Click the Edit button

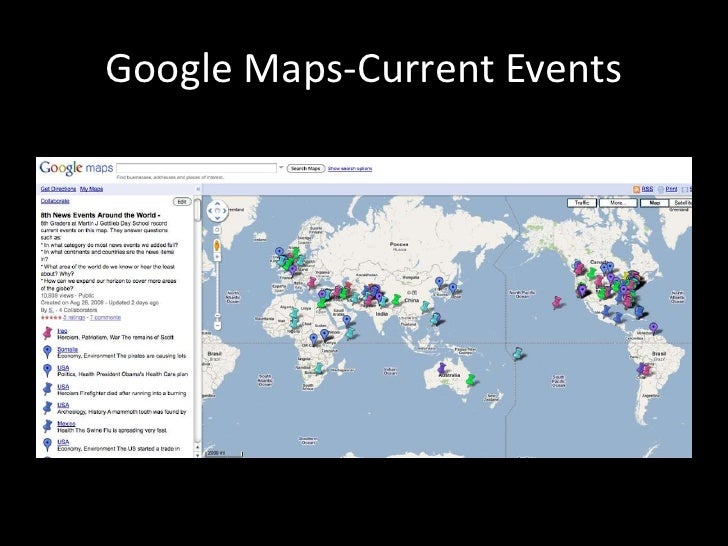click(182, 202)
